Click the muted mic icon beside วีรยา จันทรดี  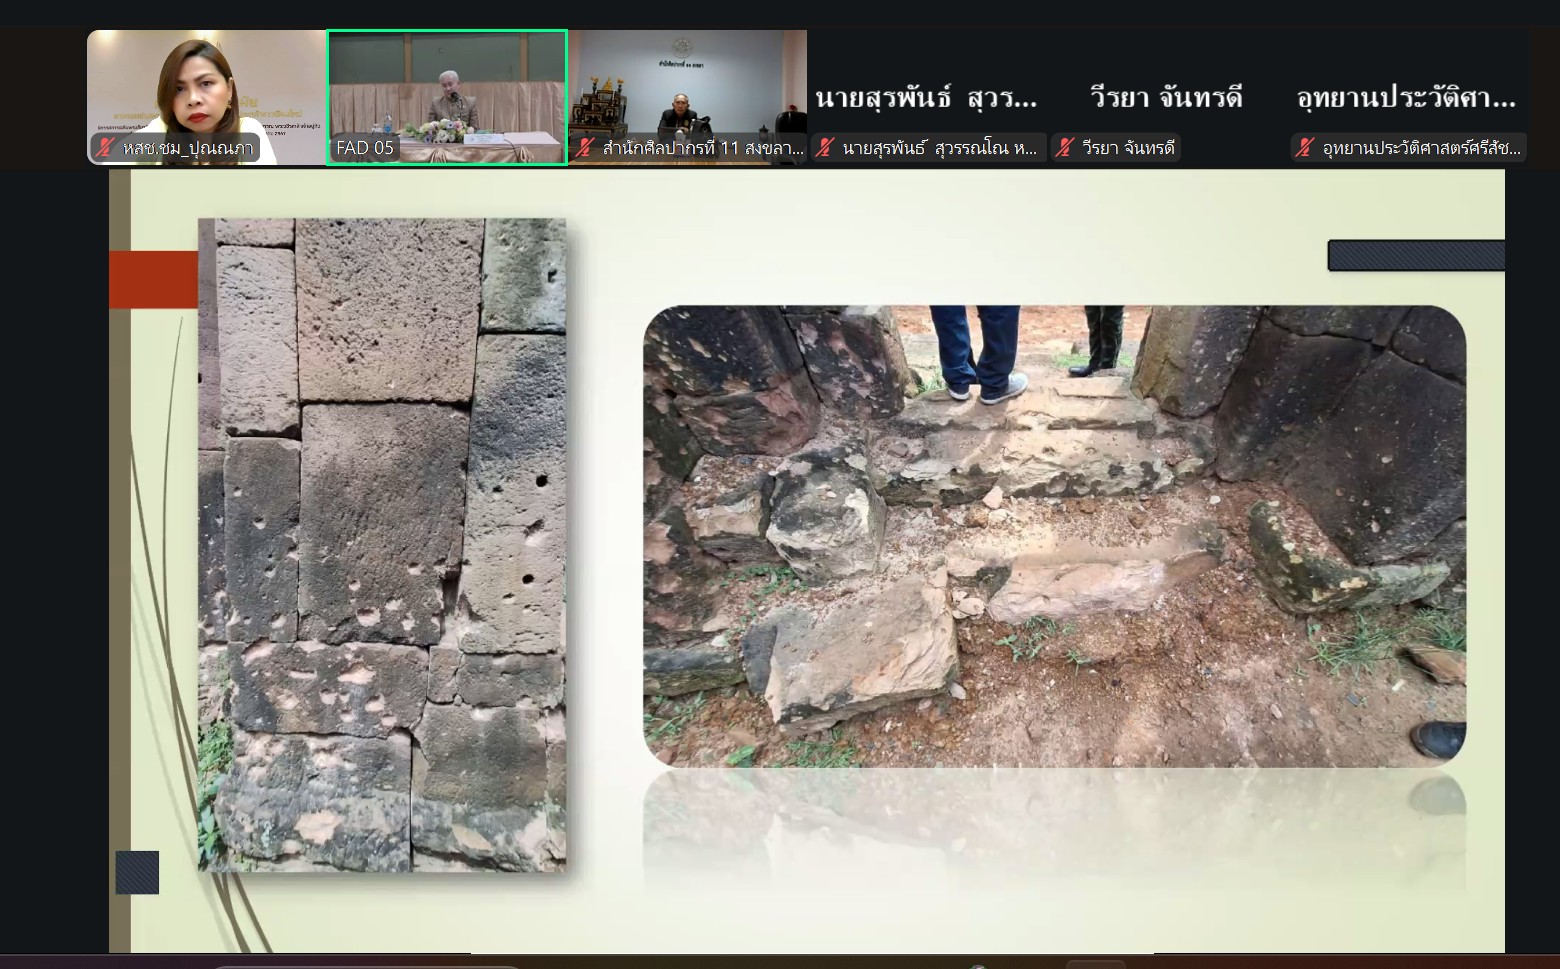point(1065,148)
